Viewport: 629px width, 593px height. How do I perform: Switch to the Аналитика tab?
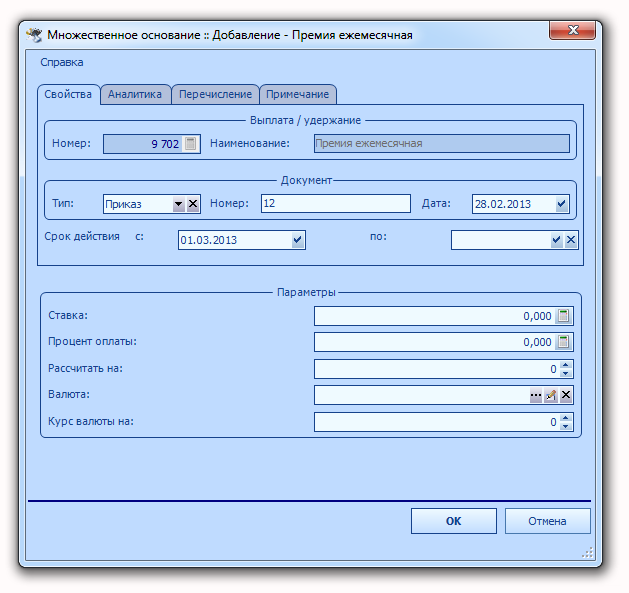135,94
